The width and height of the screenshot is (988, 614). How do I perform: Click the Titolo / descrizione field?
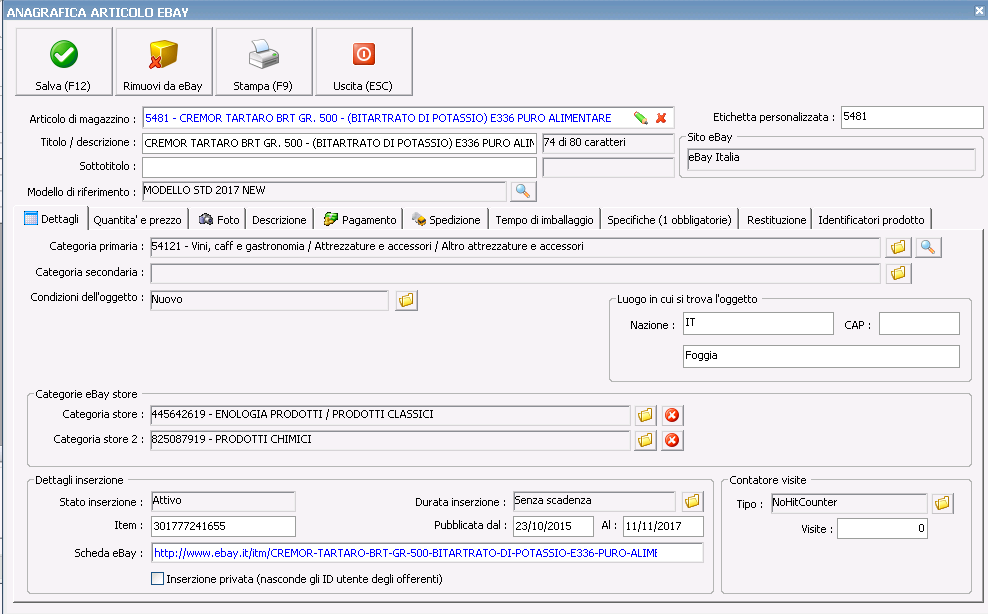339,143
